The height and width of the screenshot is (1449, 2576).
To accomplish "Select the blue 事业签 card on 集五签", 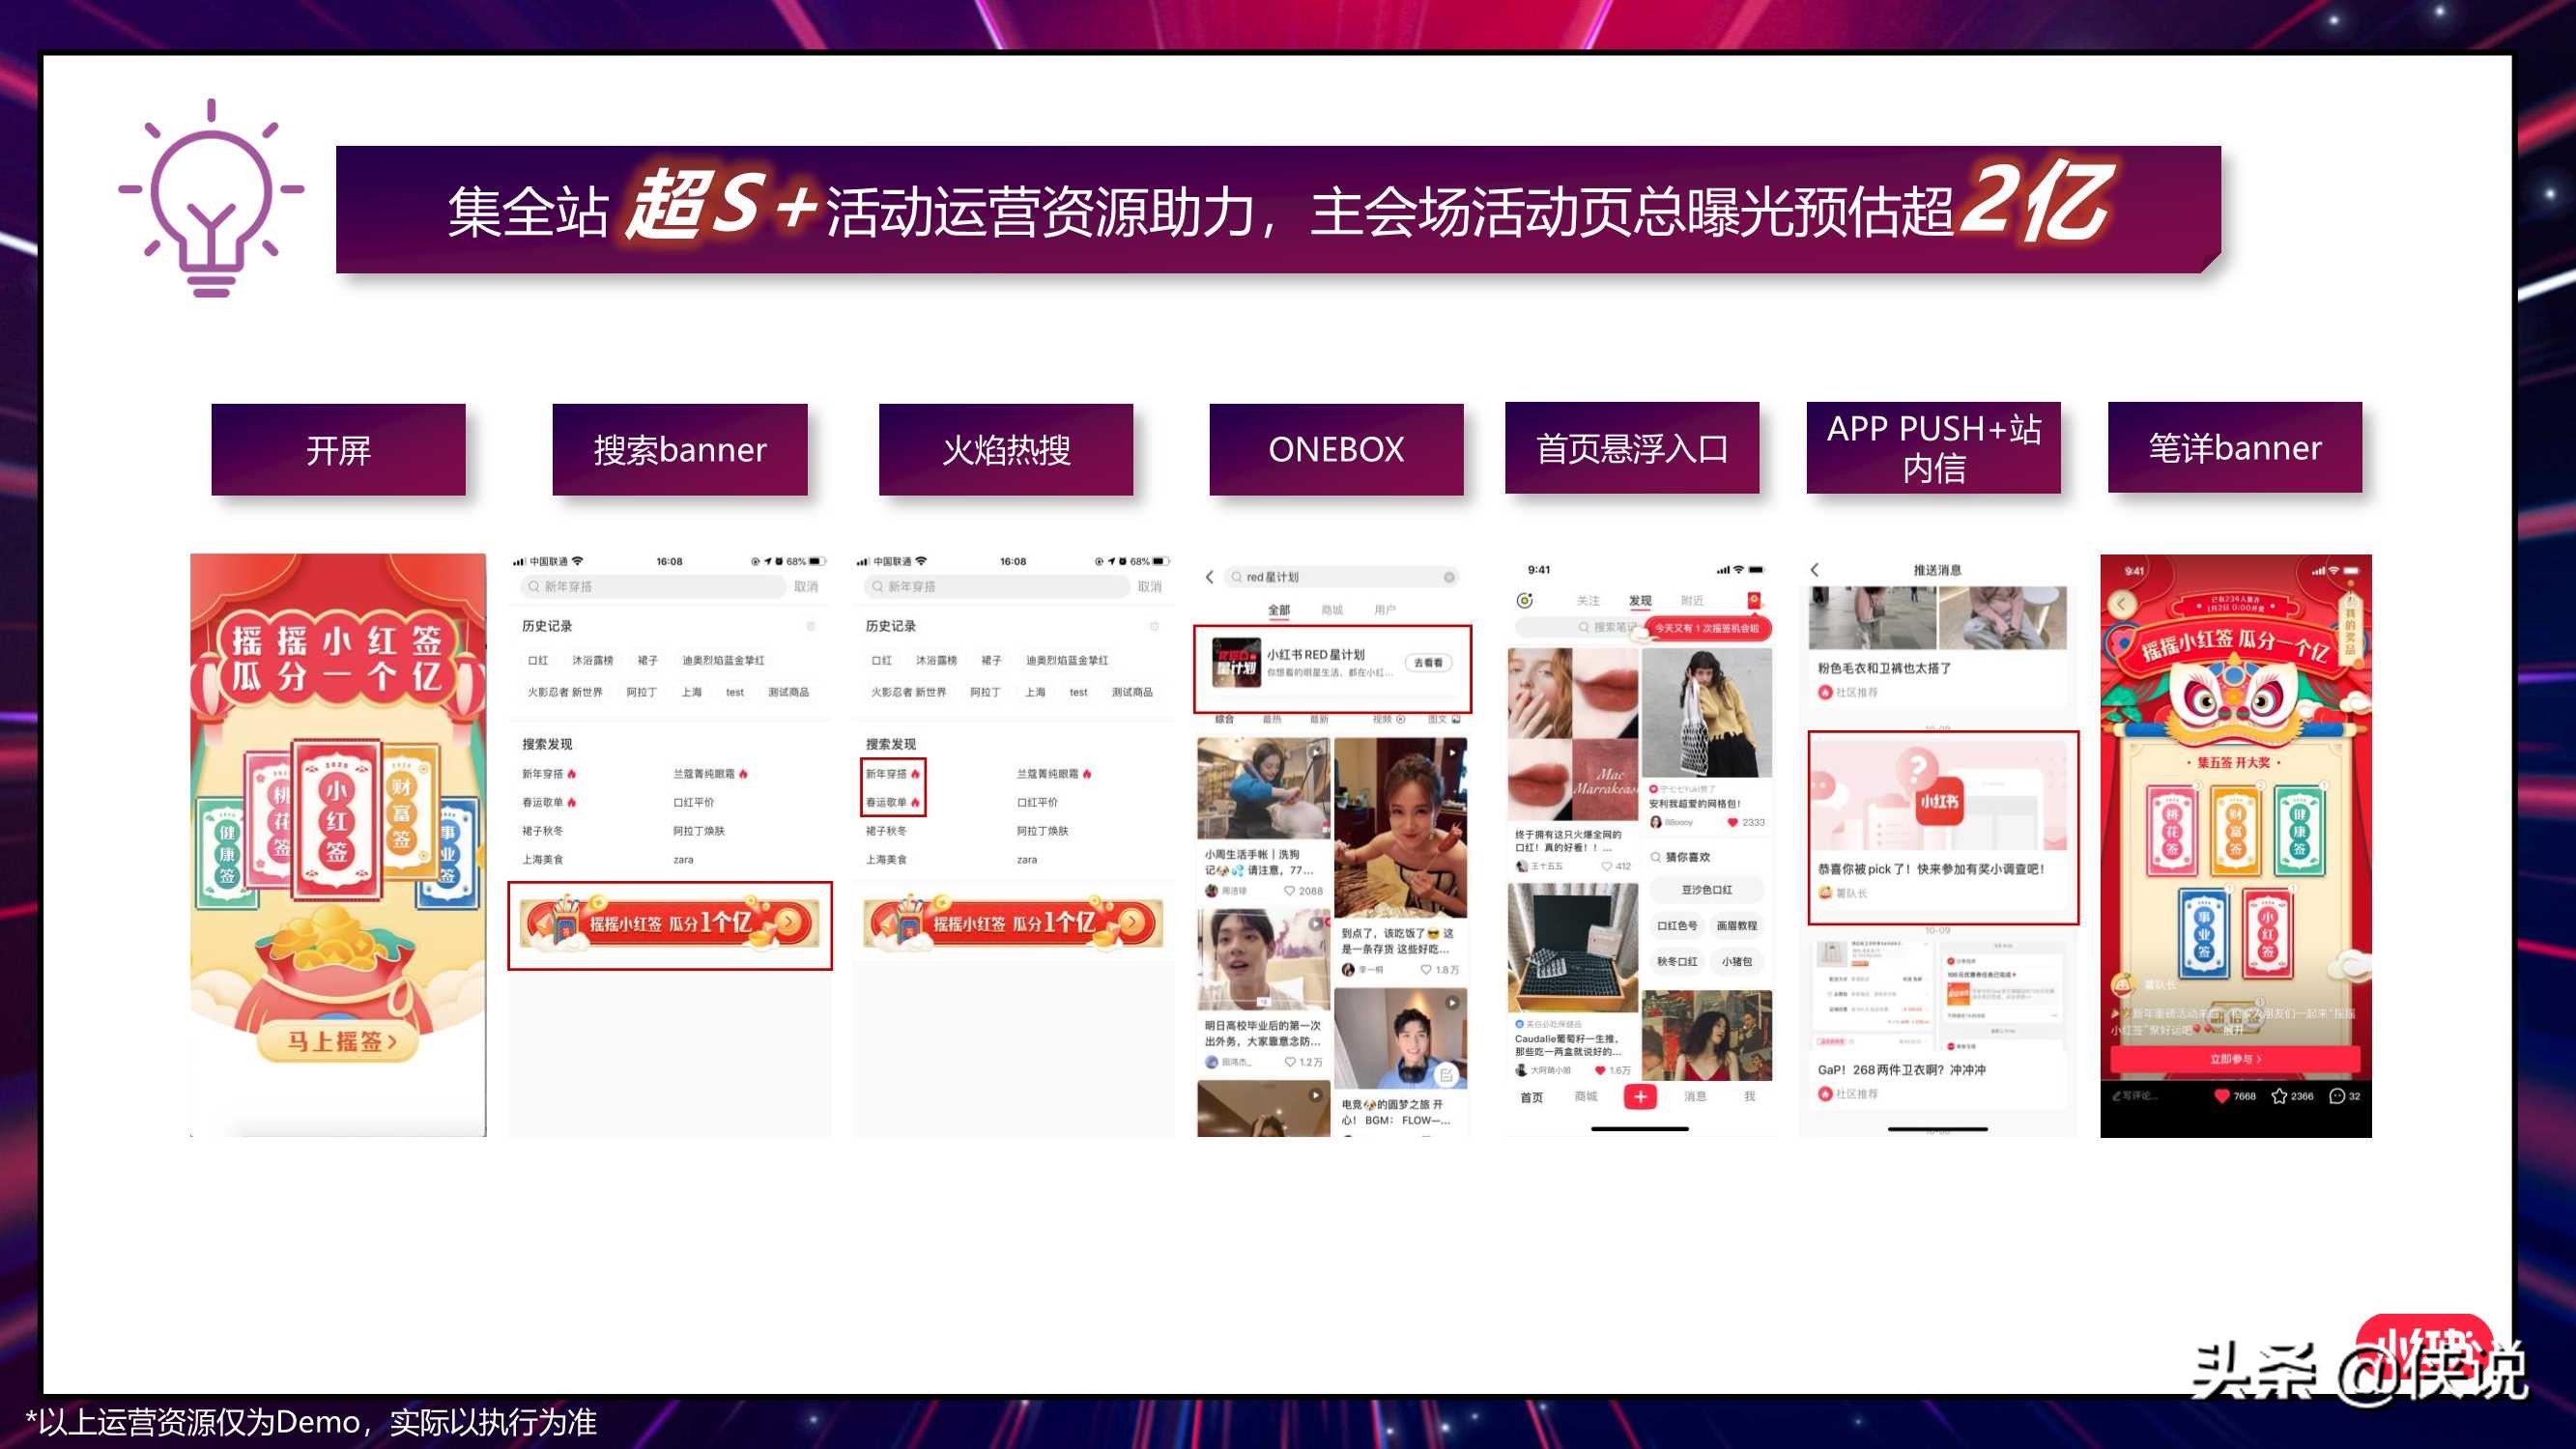I will click(2203, 932).
